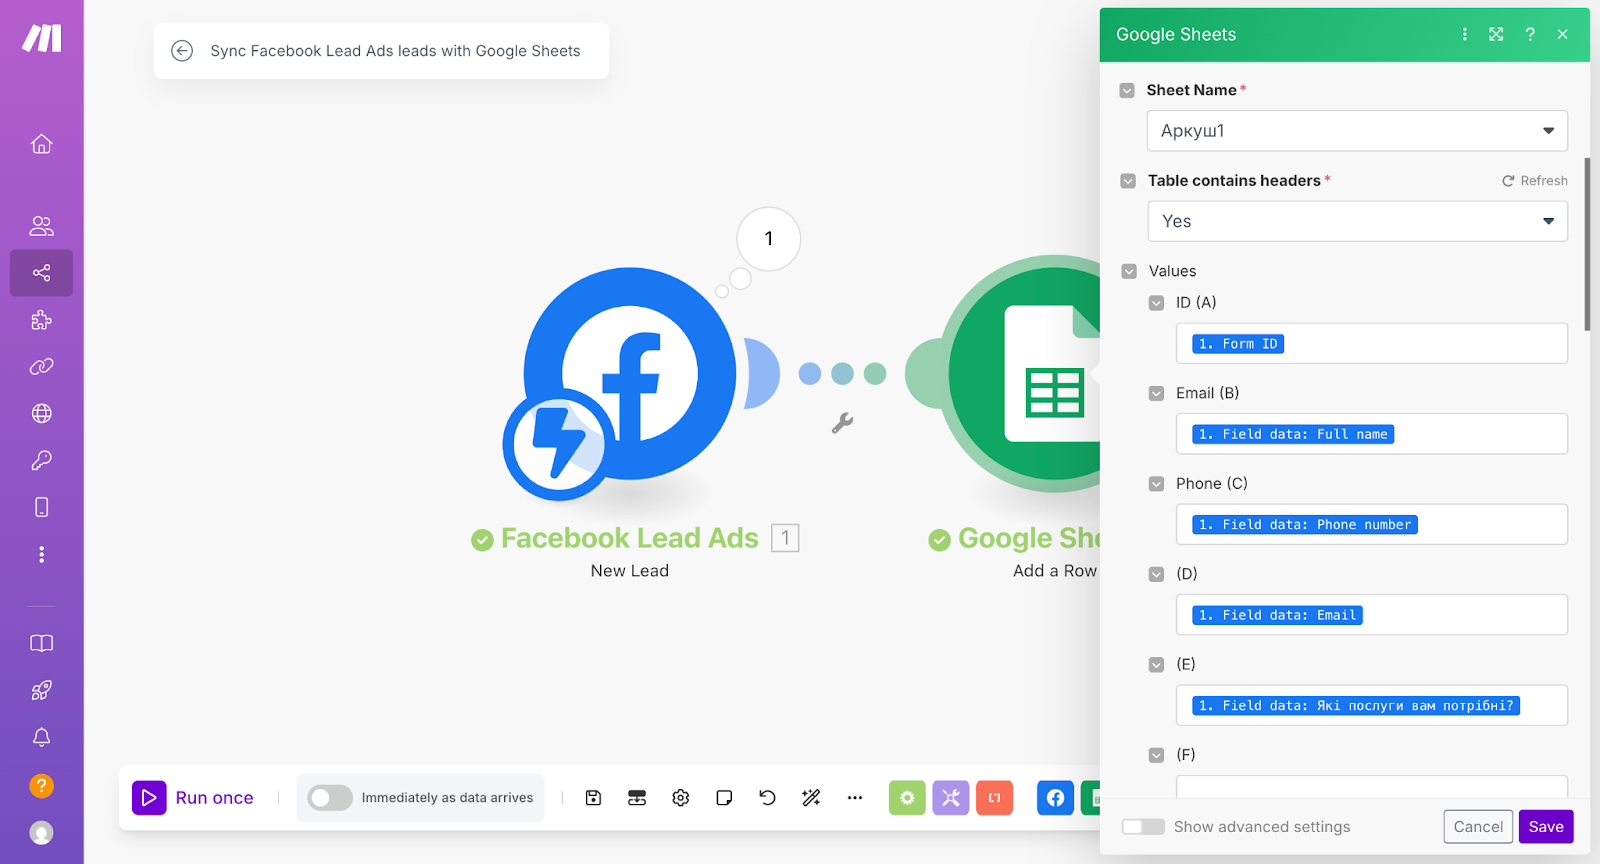
Task: Open the user profile avatar
Action: pos(41,832)
